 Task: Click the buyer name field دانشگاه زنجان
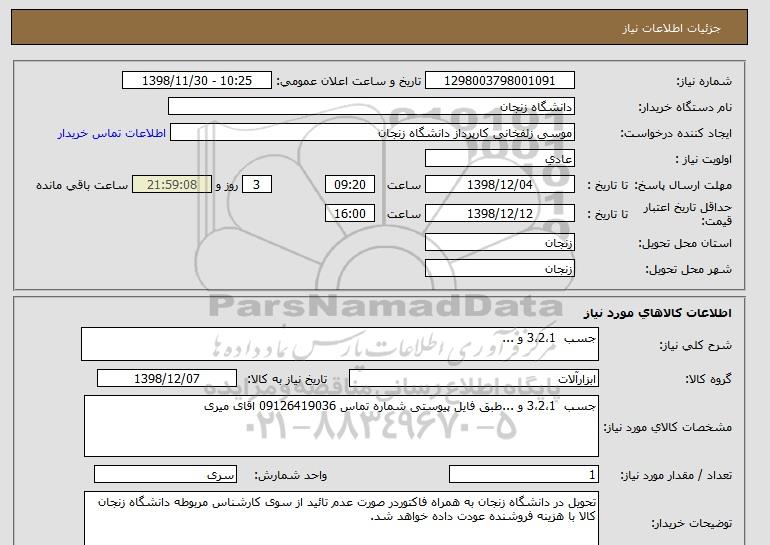pos(371,107)
